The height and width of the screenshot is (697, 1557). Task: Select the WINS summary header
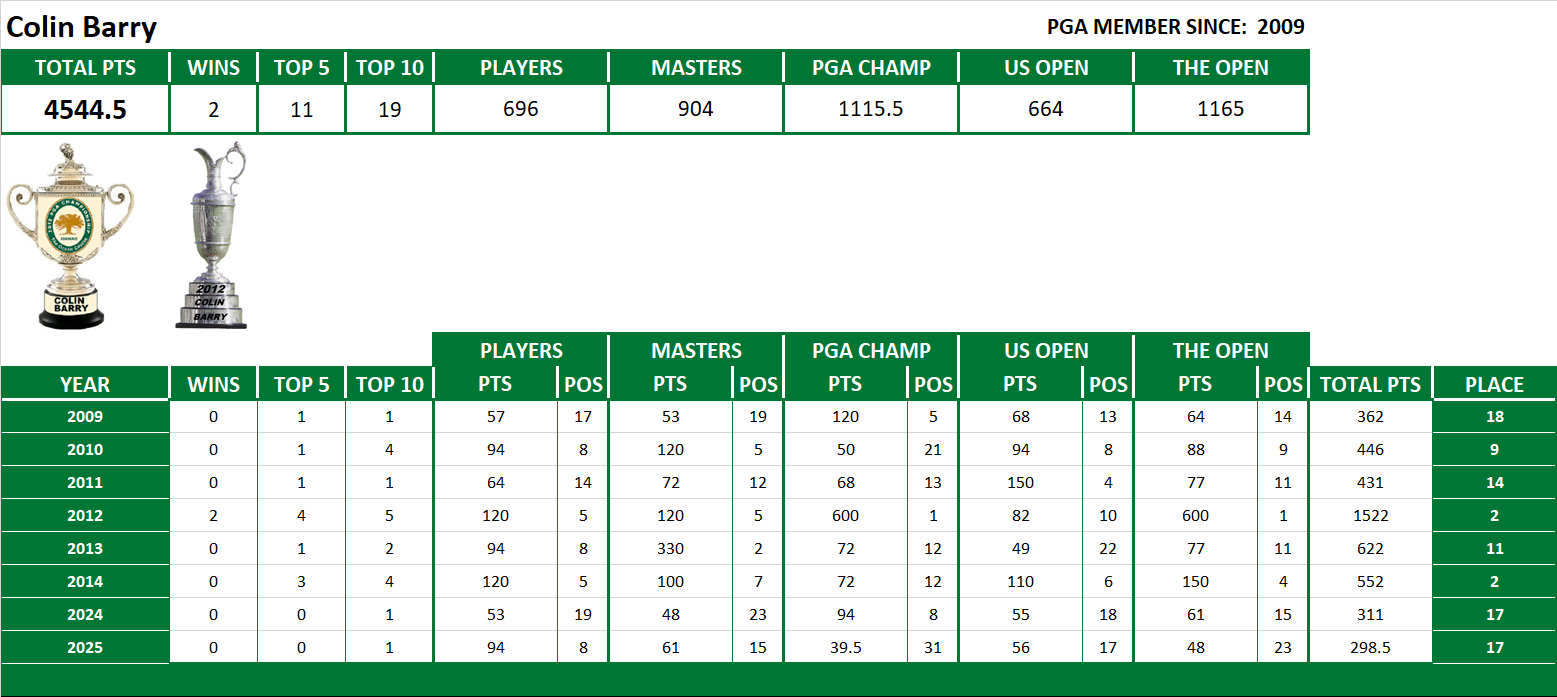point(214,67)
